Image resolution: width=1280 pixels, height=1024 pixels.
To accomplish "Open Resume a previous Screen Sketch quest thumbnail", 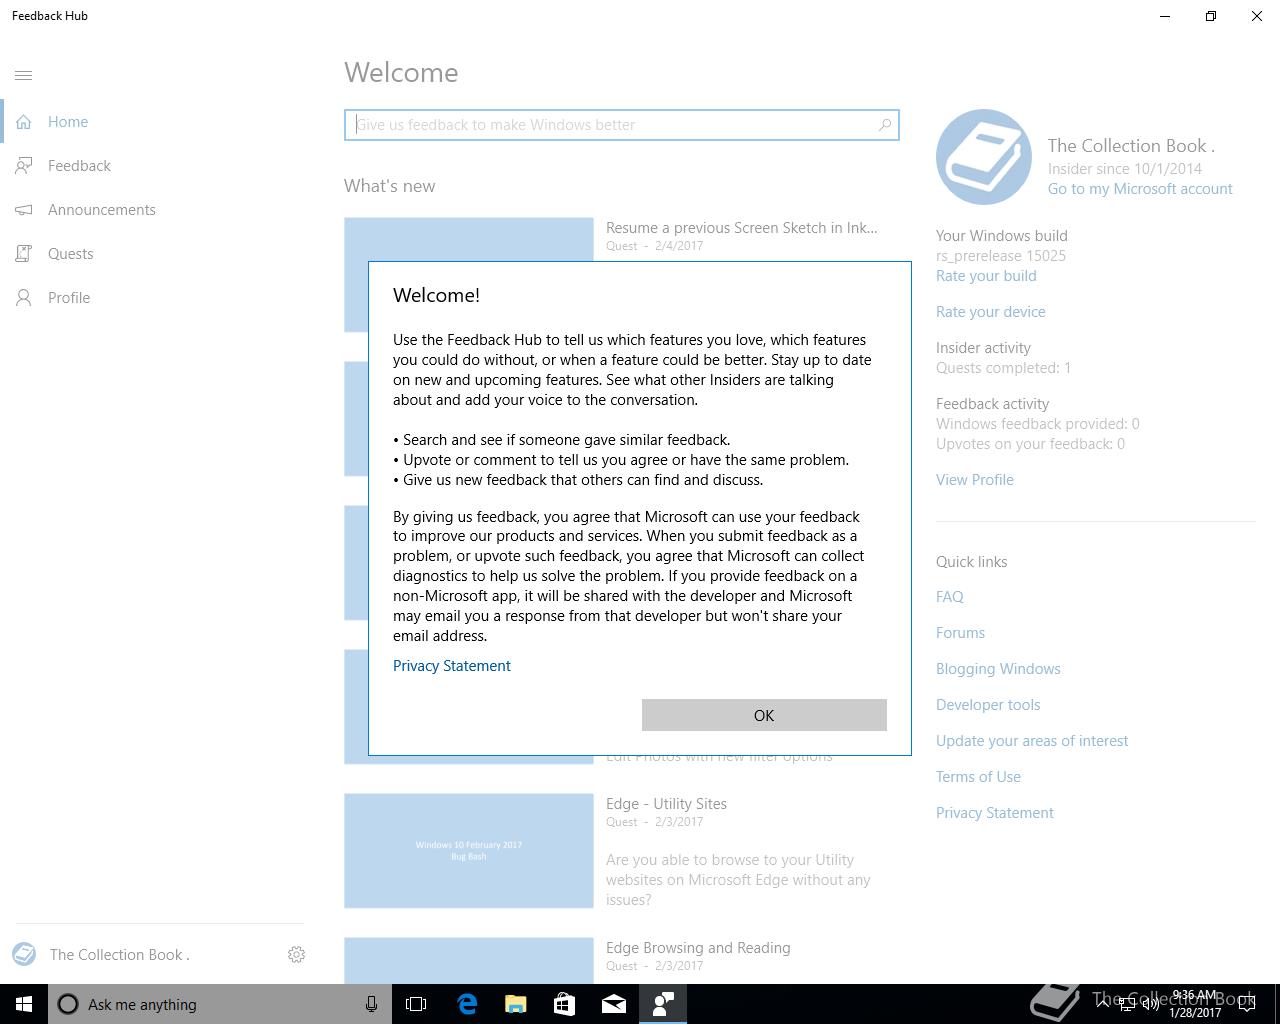I will tap(469, 240).
